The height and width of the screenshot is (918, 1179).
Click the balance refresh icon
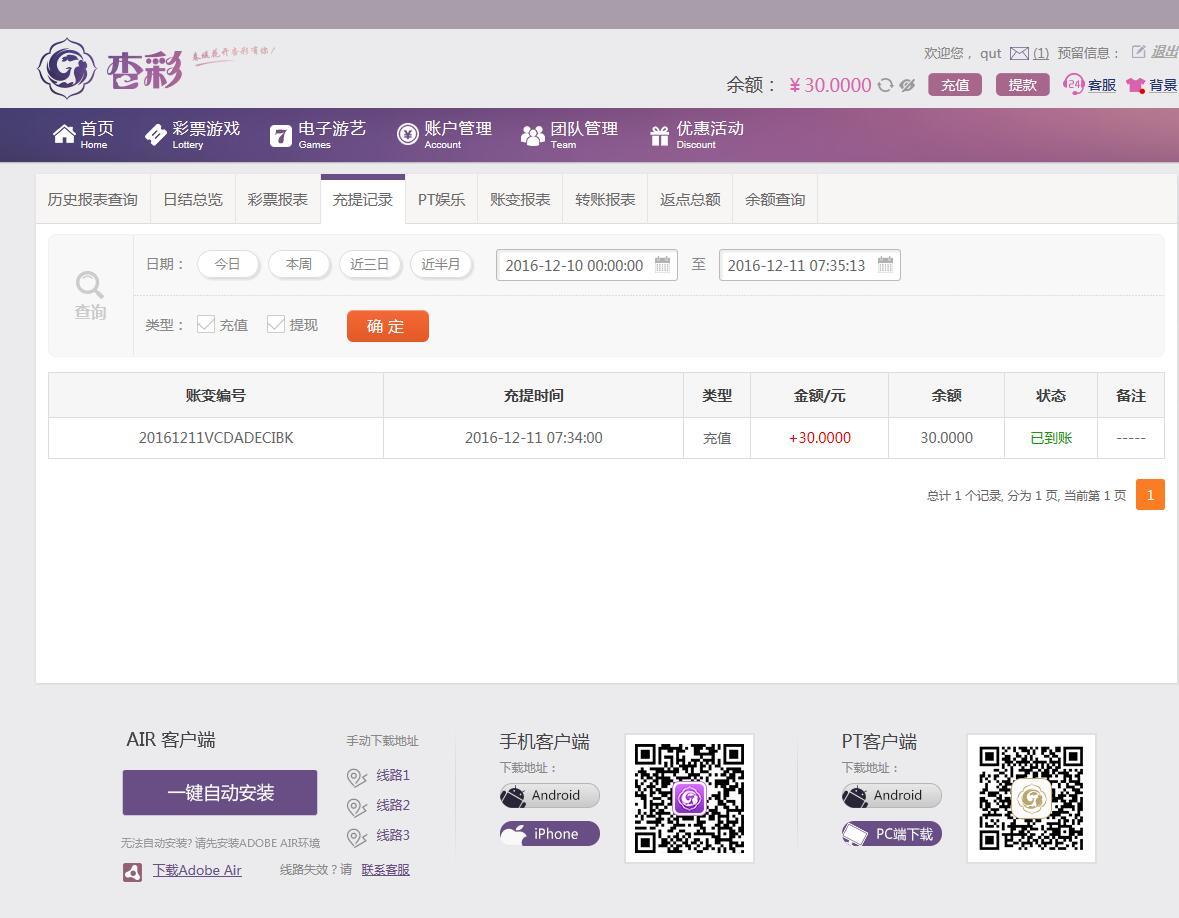pos(885,85)
